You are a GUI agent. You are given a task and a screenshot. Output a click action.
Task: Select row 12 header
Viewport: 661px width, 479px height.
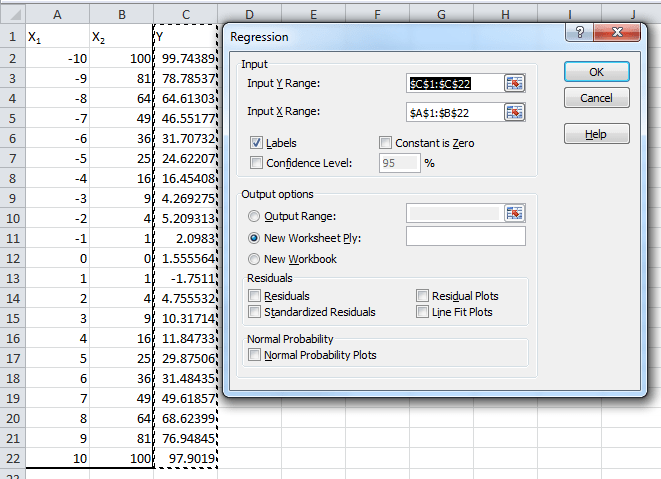click(13, 258)
